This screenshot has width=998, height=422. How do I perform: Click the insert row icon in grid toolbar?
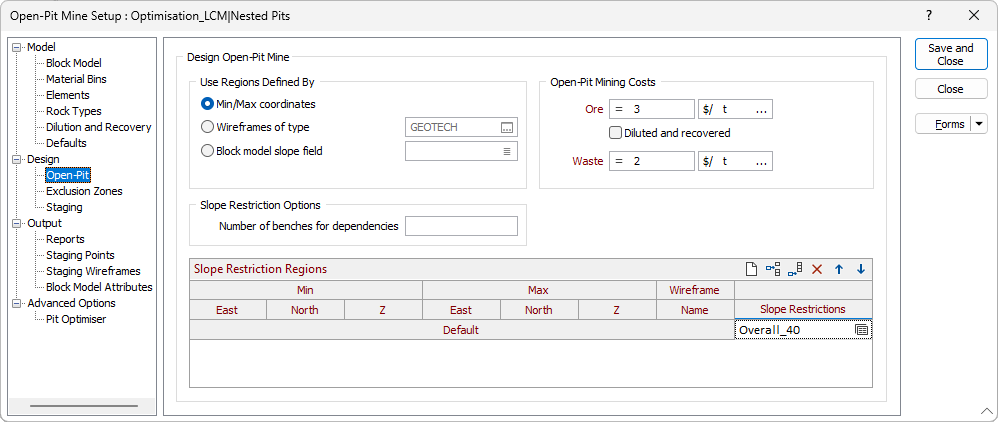click(773, 269)
